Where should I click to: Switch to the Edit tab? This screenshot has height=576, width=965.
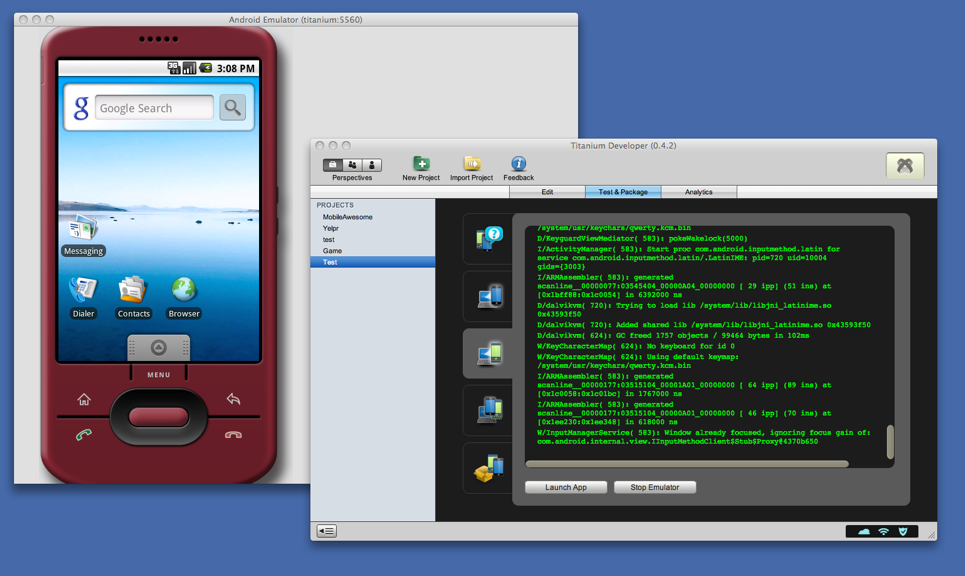coord(547,192)
